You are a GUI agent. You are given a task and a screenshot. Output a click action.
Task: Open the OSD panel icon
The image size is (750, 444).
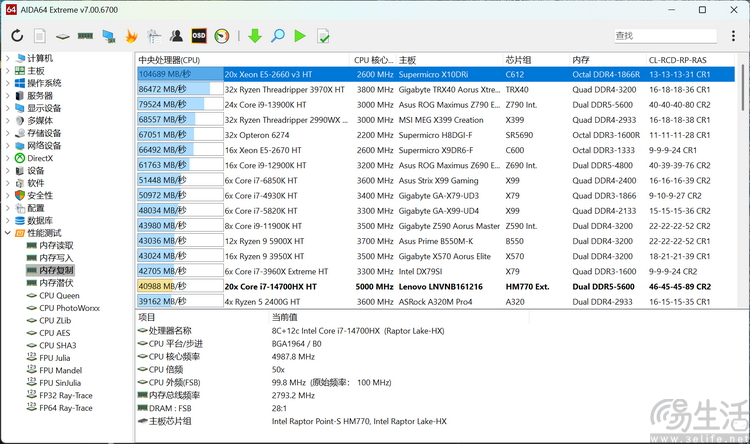(199, 36)
